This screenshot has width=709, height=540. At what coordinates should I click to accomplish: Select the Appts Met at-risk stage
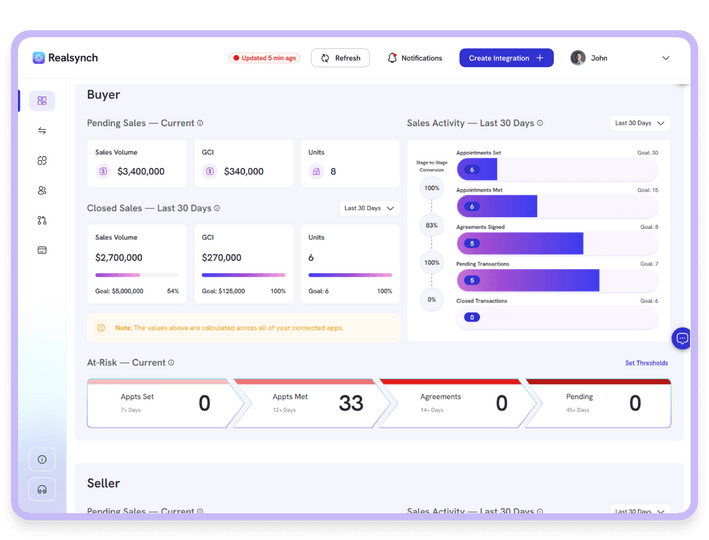pyautogui.click(x=305, y=403)
